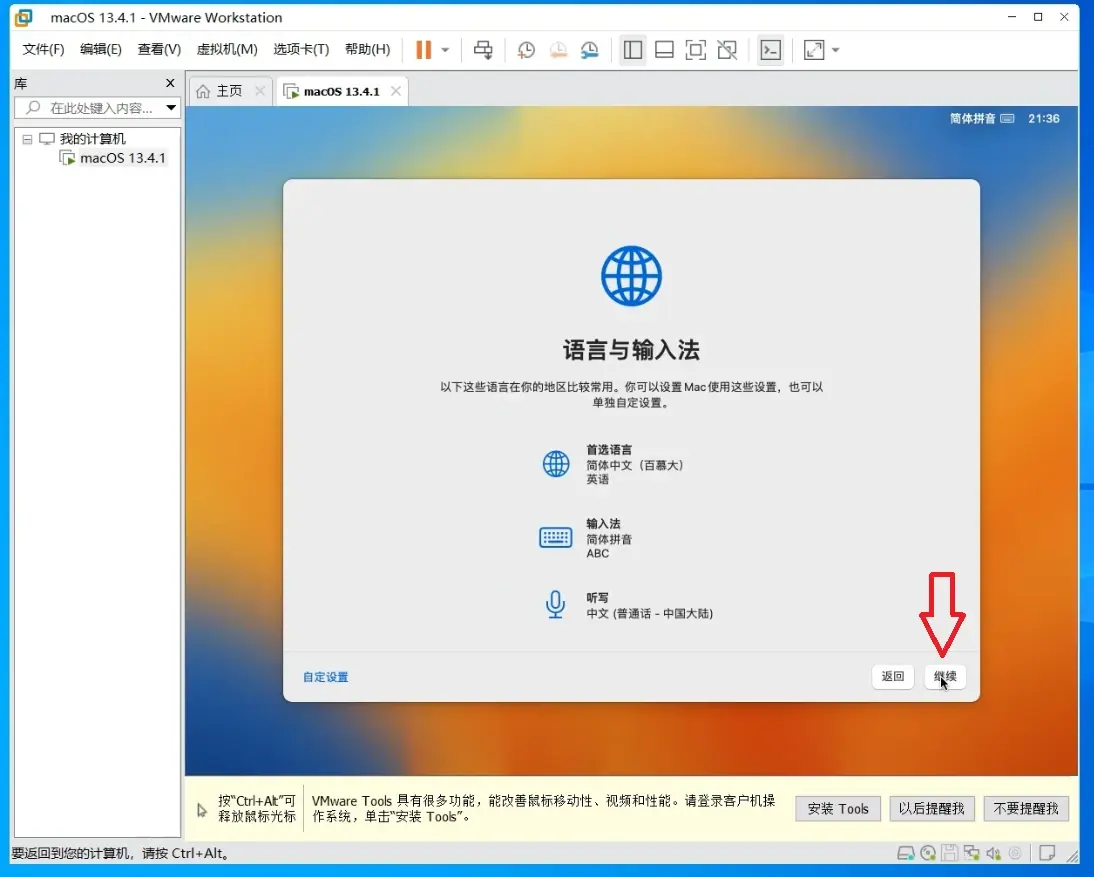Close the macOS 13.4.1 tab

396,91
